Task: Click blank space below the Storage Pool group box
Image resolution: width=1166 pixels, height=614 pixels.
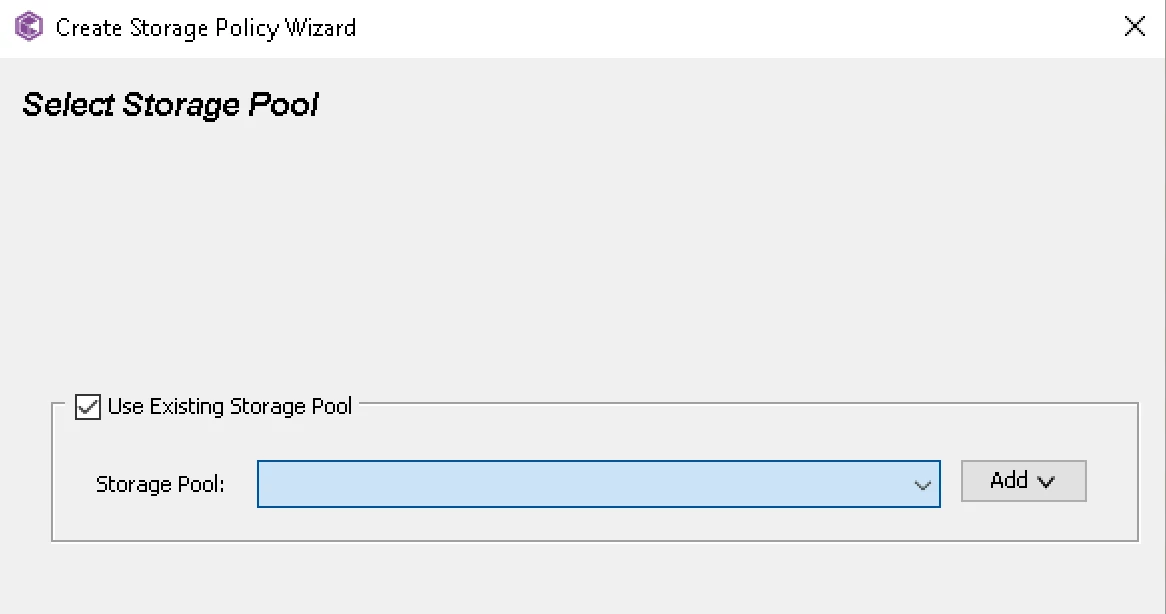Action: click(580, 578)
